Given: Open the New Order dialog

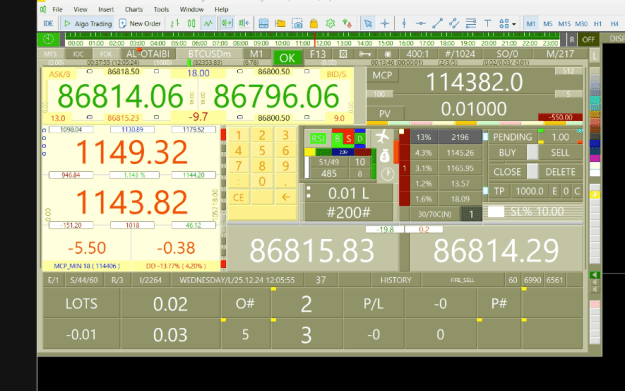Looking at the screenshot, I should click(x=140, y=24).
